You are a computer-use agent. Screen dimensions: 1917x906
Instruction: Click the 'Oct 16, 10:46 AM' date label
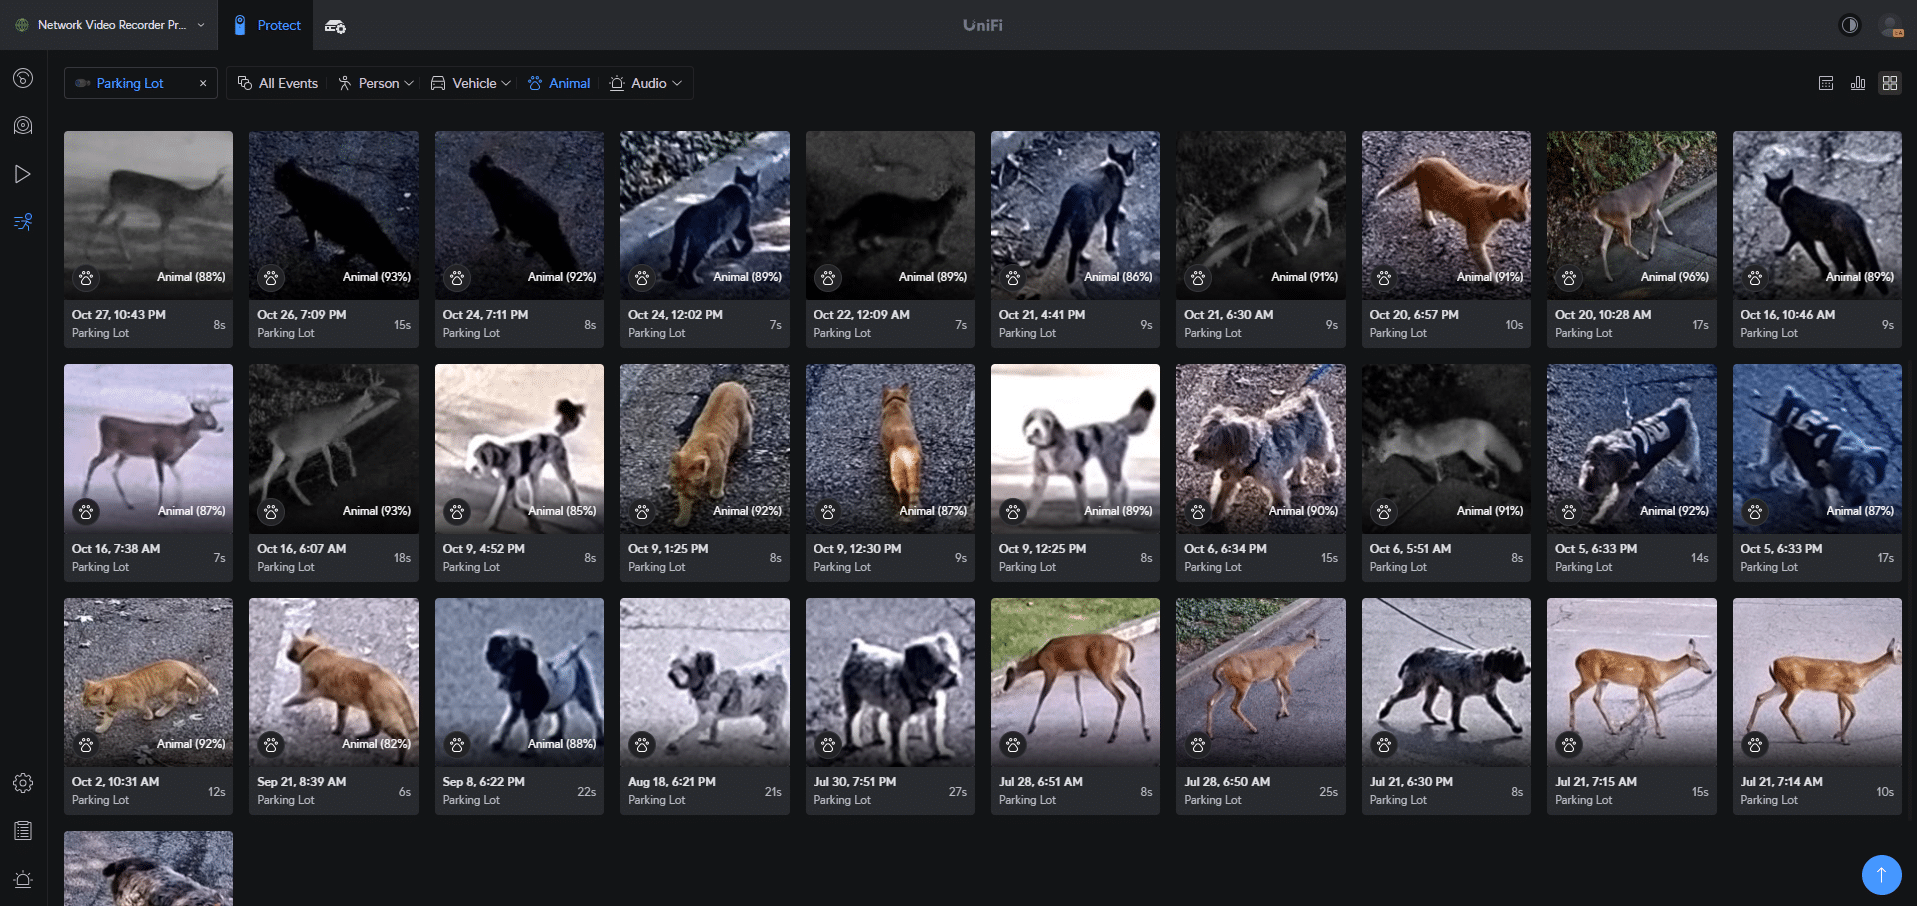[1787, 314]
